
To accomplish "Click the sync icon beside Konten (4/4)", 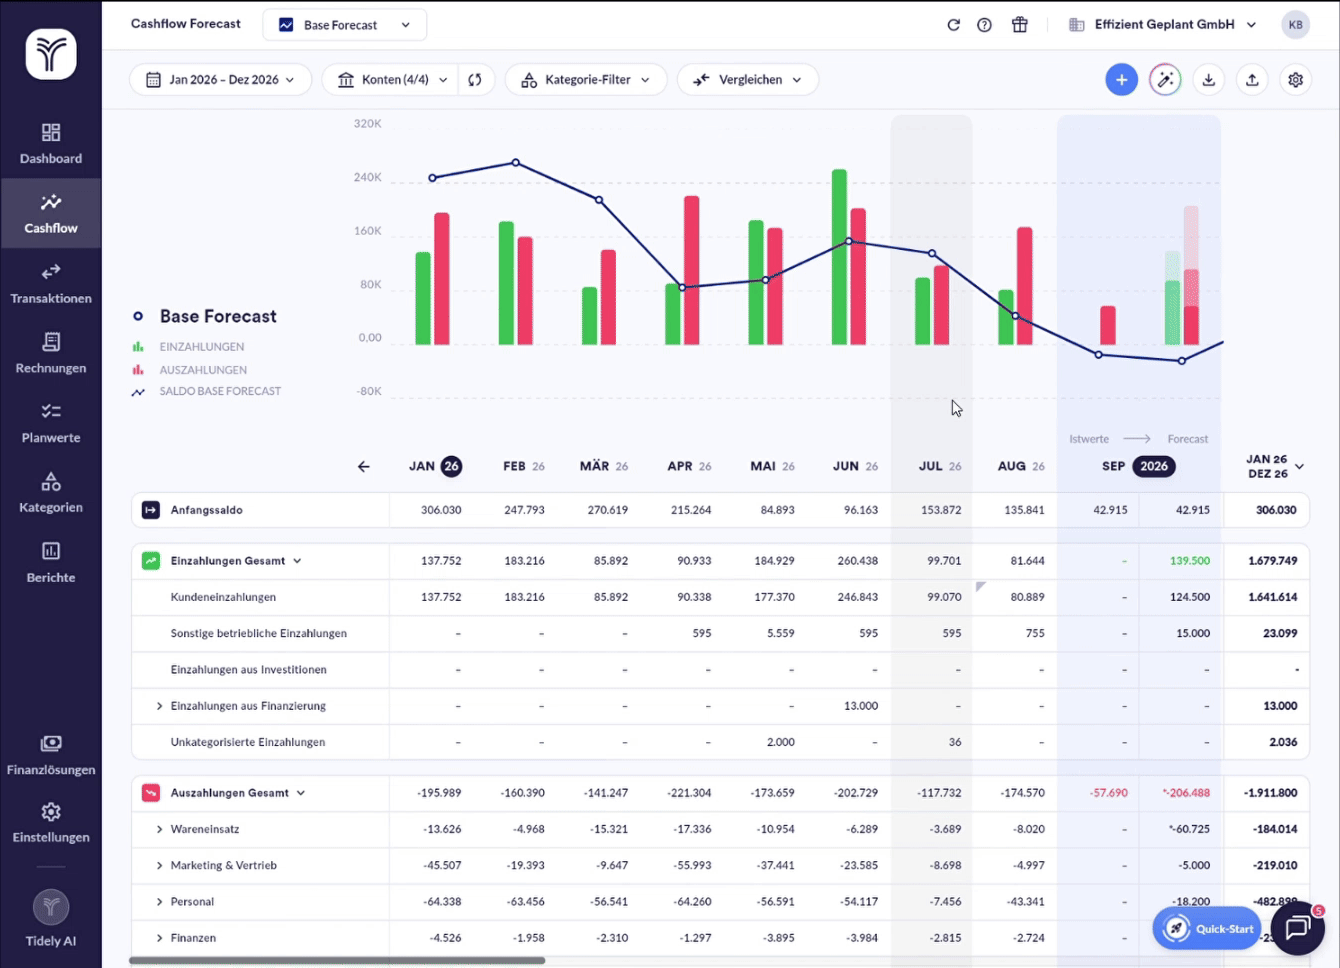I will [475, 80].
